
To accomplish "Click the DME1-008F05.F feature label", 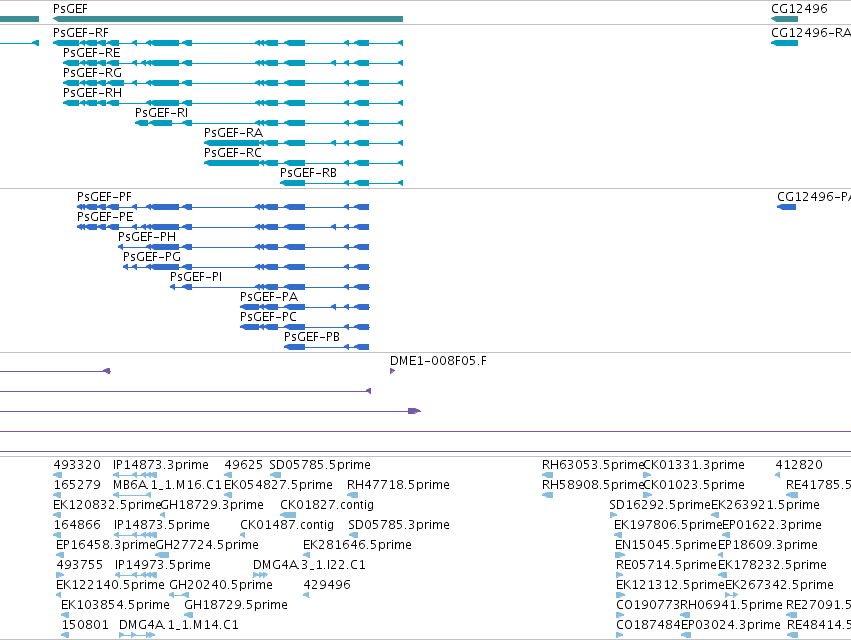I will (x=439, y=360).
